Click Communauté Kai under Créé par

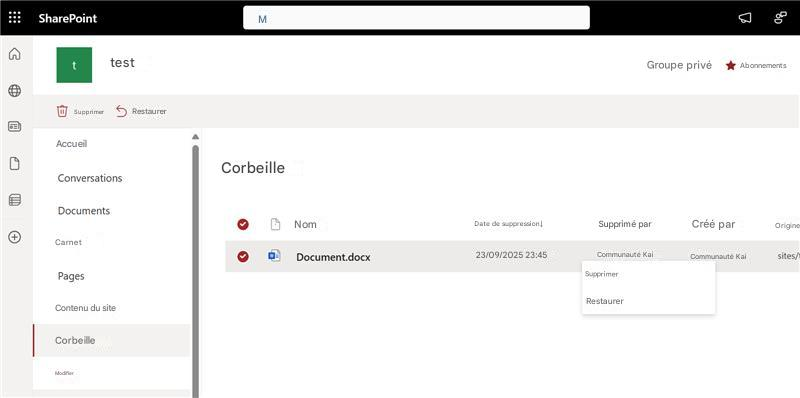click(718, 257)
